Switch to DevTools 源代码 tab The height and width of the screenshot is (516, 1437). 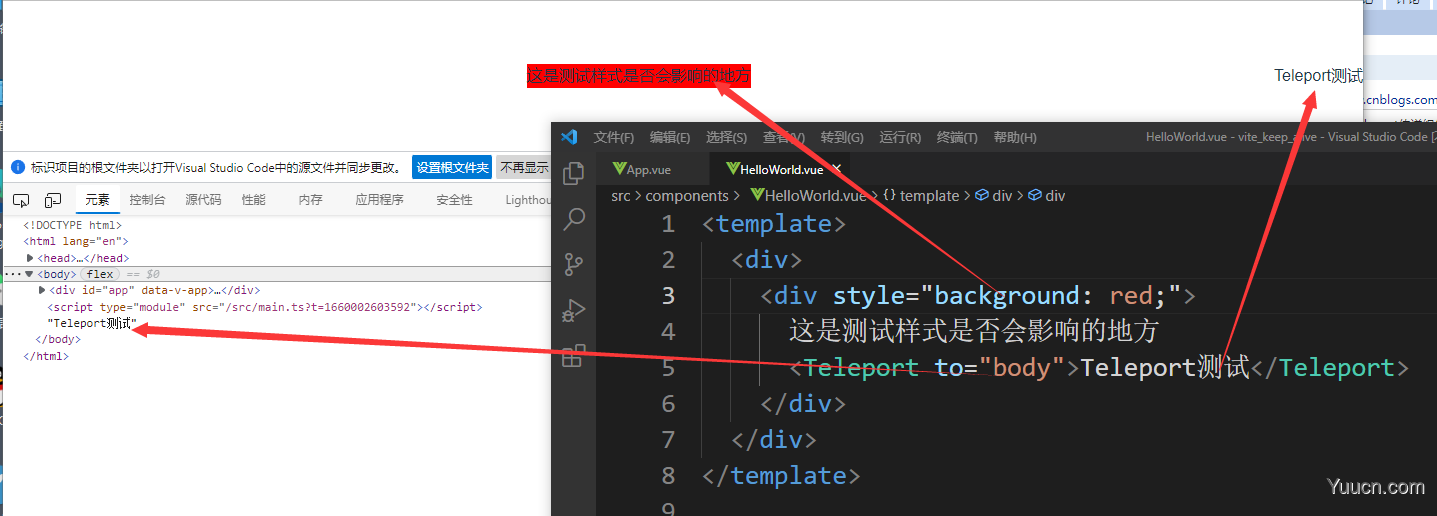pos(203,200)
